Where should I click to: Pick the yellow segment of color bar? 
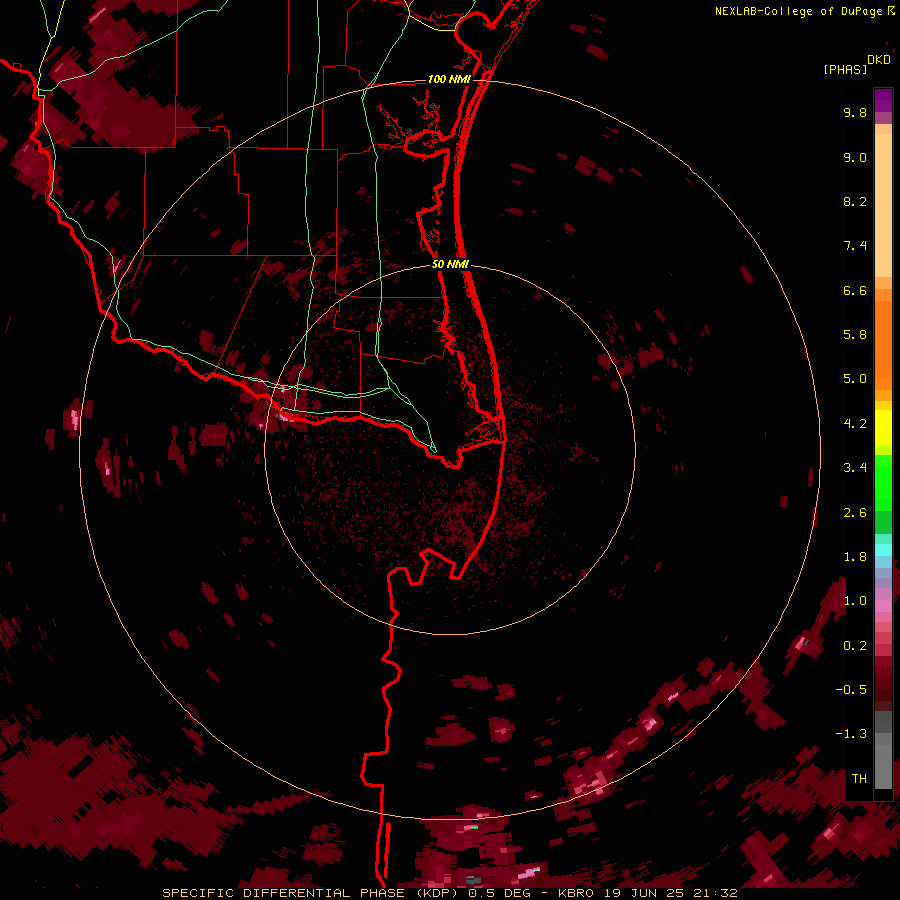coord(883,428)
